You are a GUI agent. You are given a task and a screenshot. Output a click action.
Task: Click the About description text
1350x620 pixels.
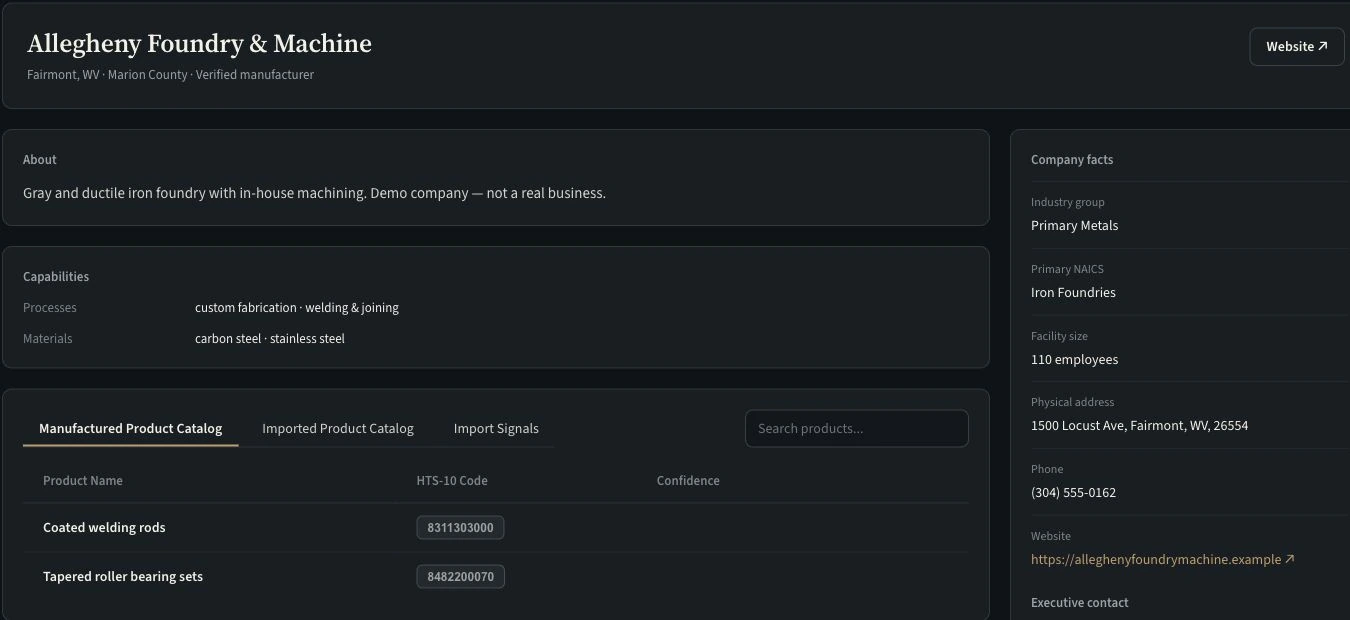314,193
